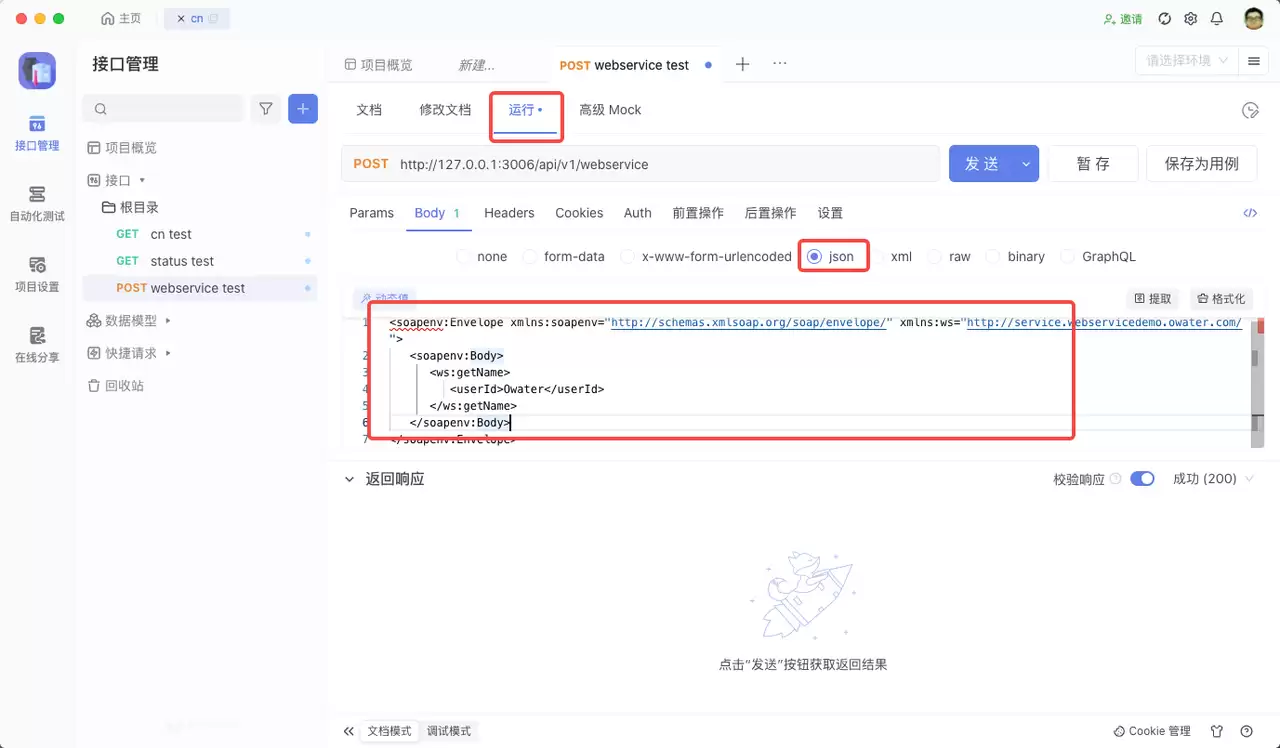Open the request history clock icon
The height and width of the screenshot is (748, 1280).
(x=1249, y=110)
